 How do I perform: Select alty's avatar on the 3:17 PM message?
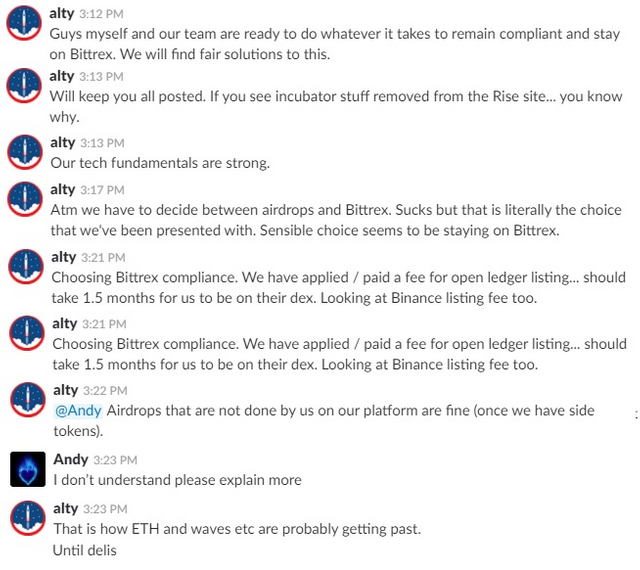click(x=25, y=199)
